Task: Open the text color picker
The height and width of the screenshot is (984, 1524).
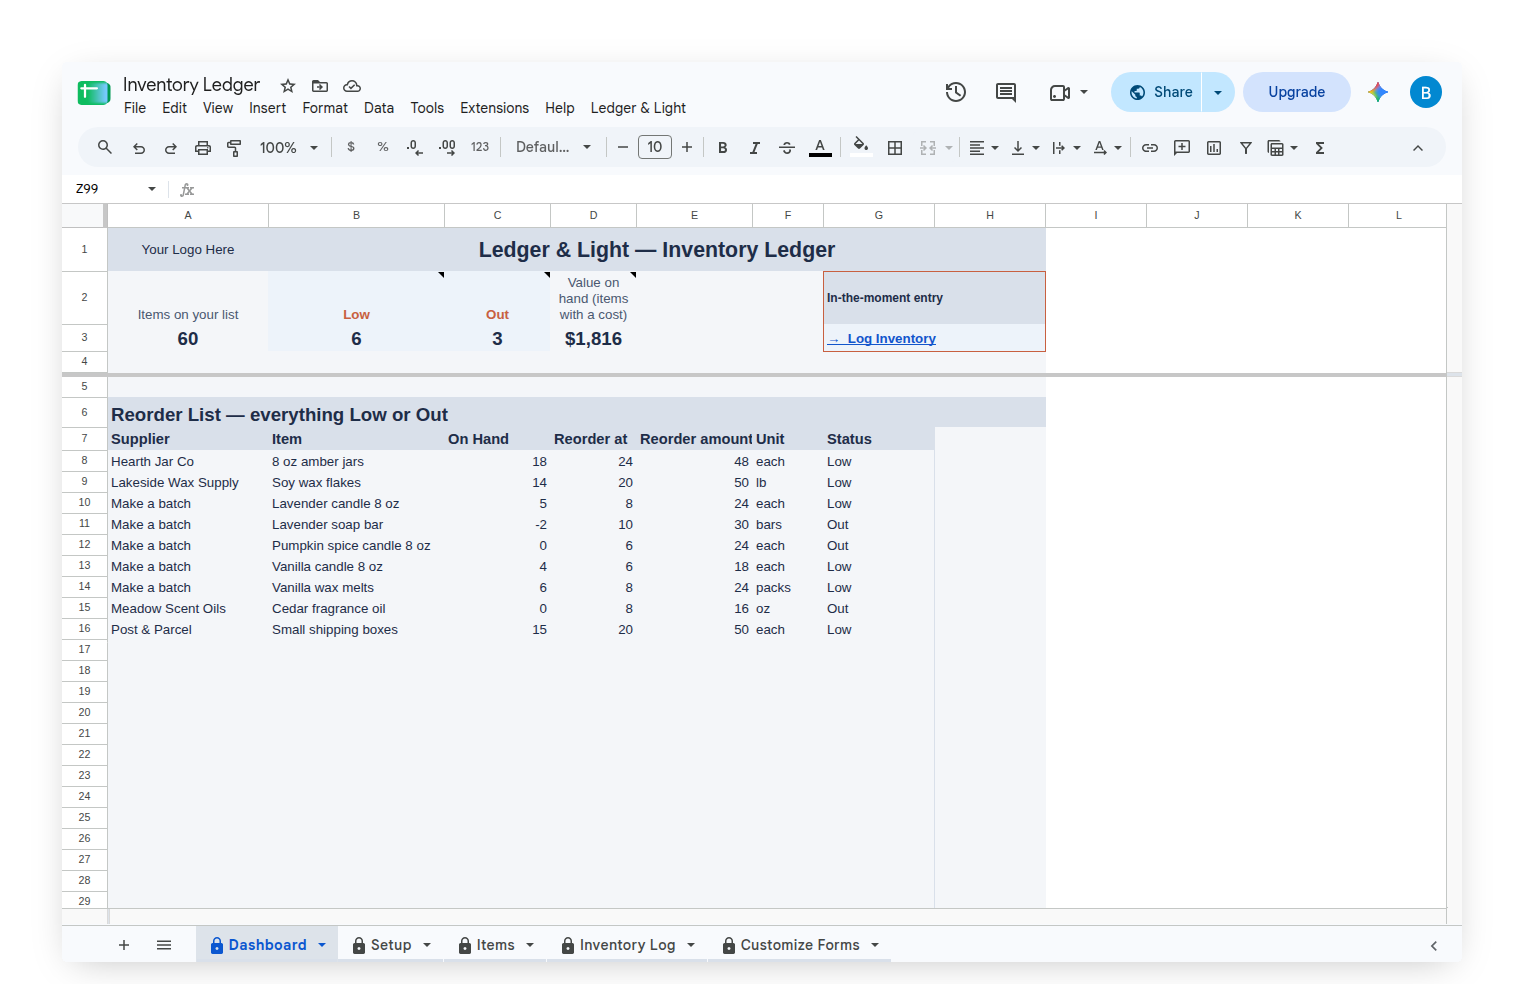Action: (x=820, y=148)
